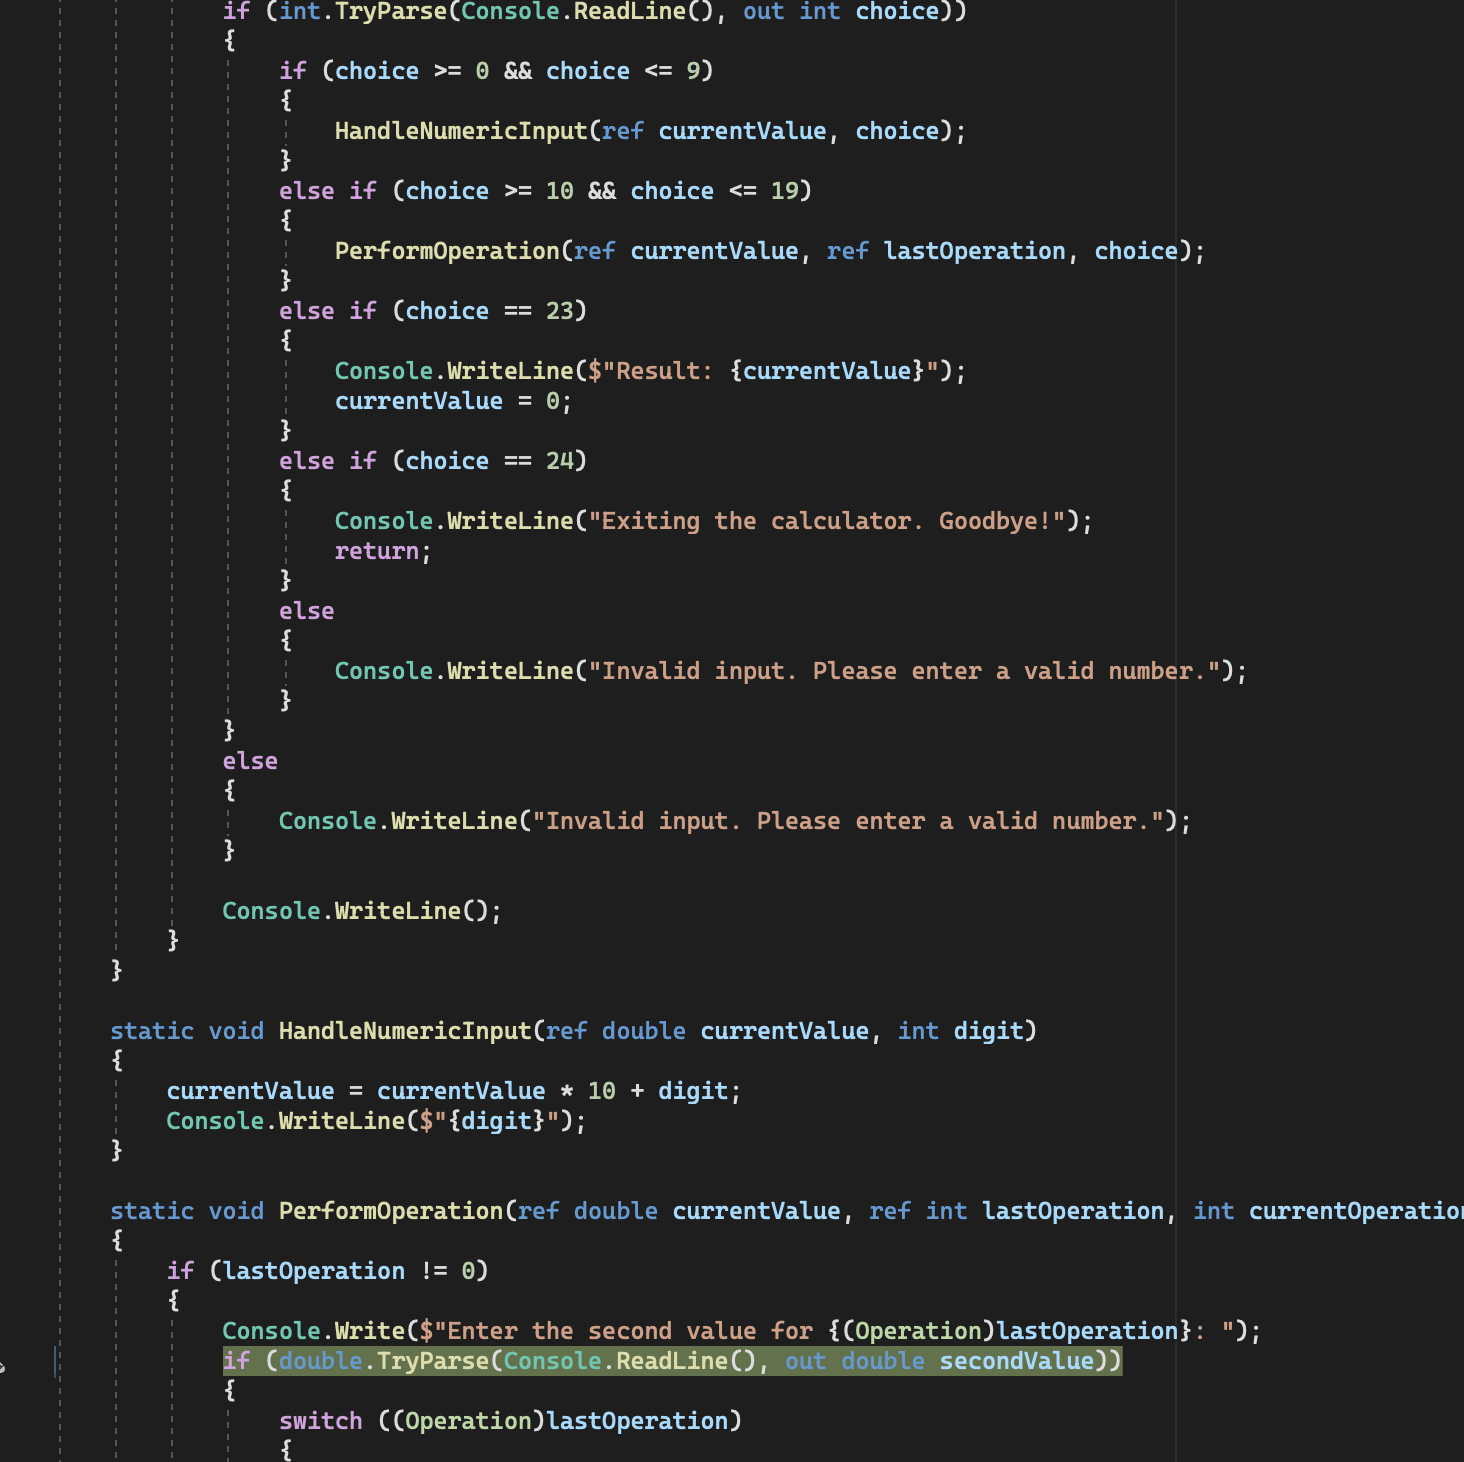Viewport: 1464px width, 1462px height.
Task: Click the currentValue * 10 + digit expression
Action: click(555, 1090)
